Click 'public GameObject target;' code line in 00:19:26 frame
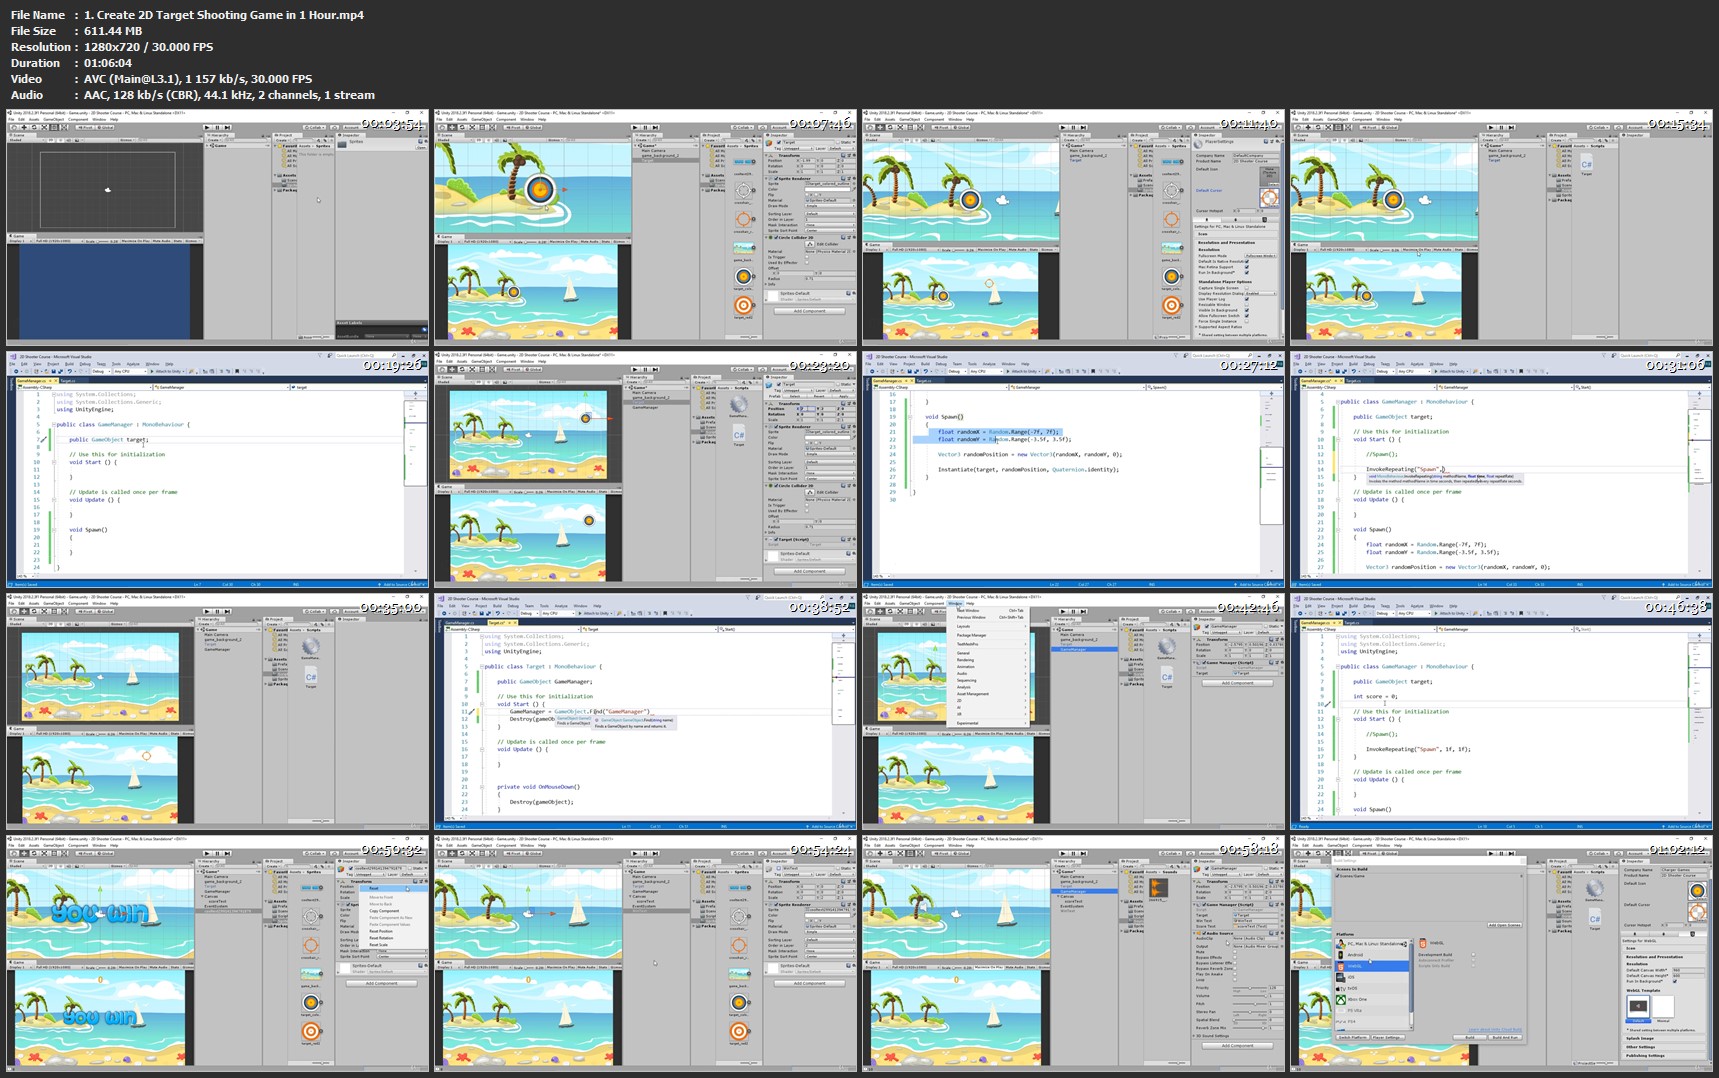Screen dimensions: 1719x1078 pos(108,440)
